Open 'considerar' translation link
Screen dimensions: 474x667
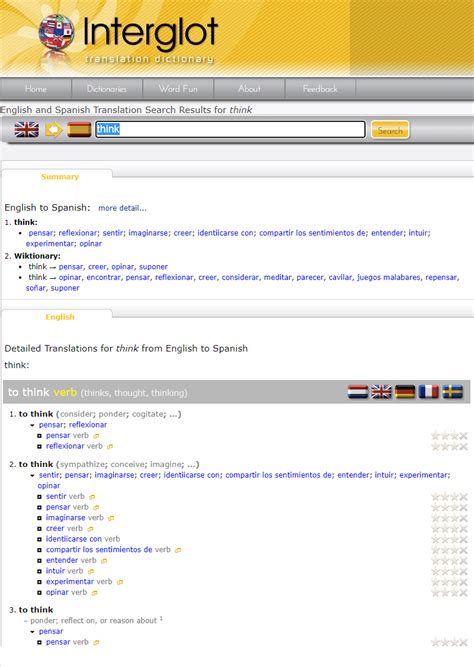pos(240,277)
